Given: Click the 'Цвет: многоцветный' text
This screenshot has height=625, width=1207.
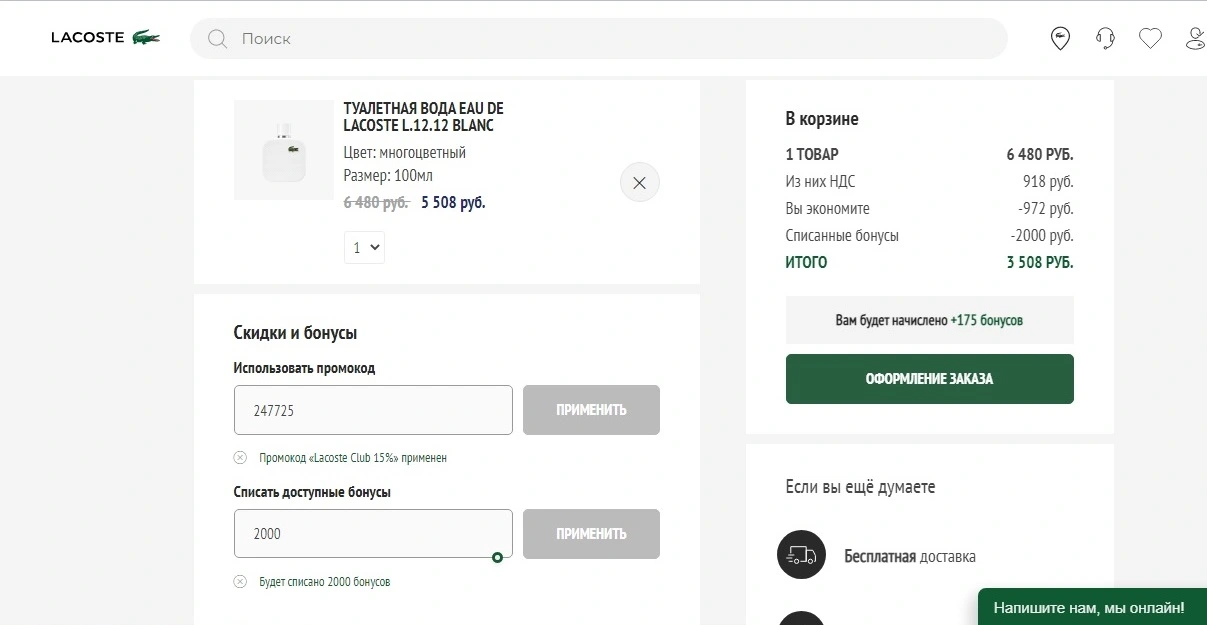Looking at the screenshot, I should pyautogui.click(x=405, y=153).
